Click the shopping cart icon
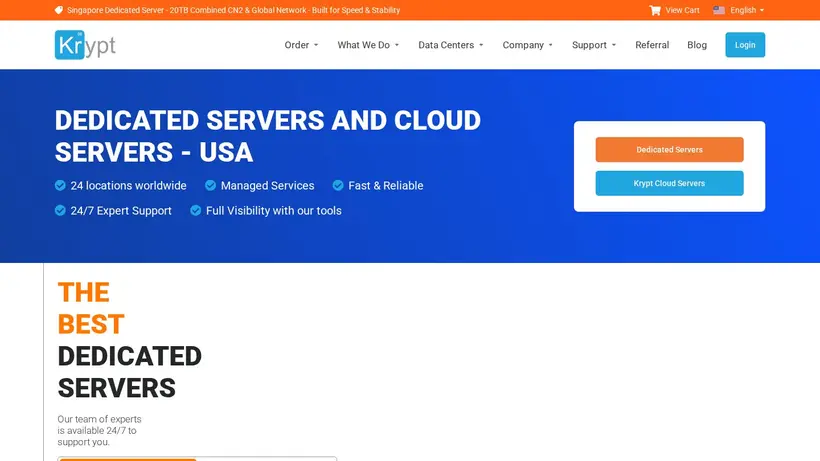 (655, 10)
